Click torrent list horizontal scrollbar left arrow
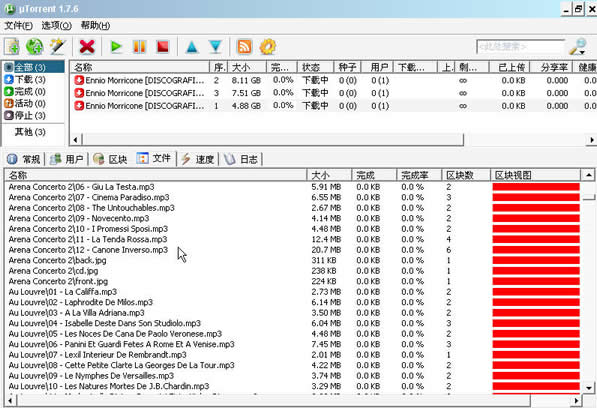 point(75,140)
